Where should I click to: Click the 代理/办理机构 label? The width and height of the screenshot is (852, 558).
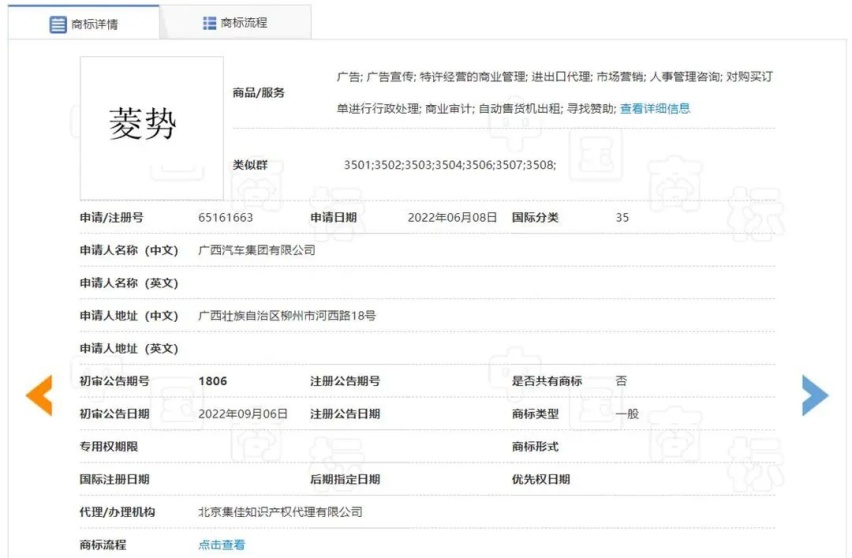click(117, 512)
